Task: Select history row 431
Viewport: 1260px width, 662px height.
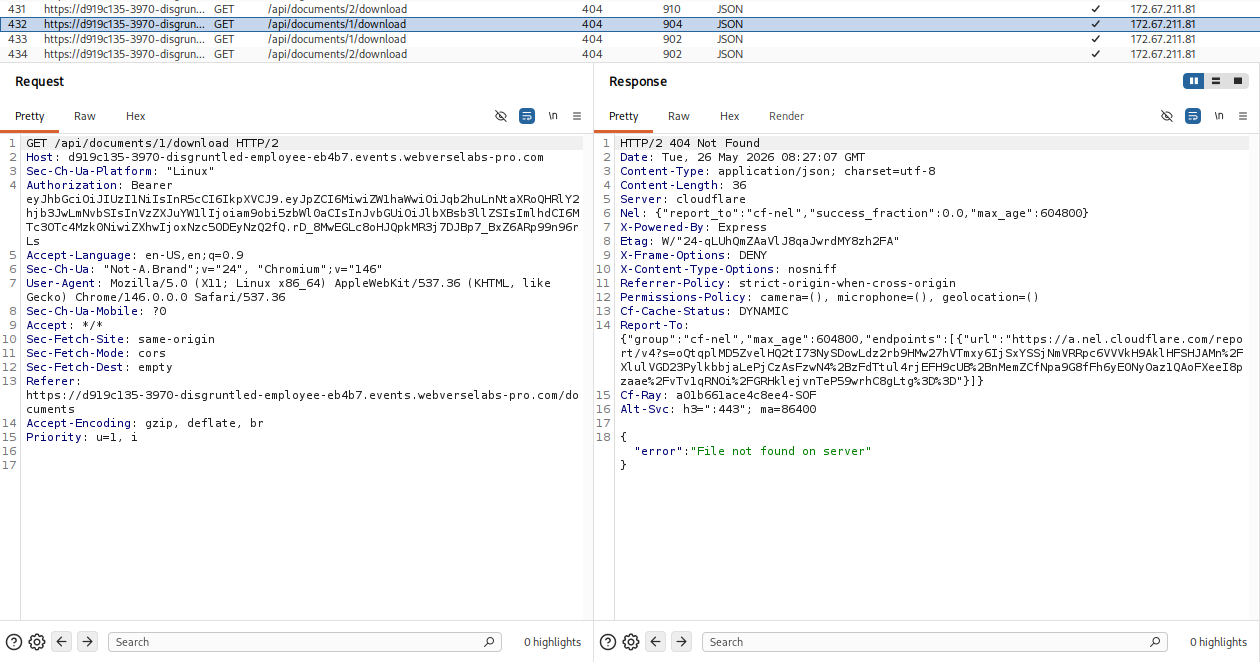Action: tap(630, 9)
